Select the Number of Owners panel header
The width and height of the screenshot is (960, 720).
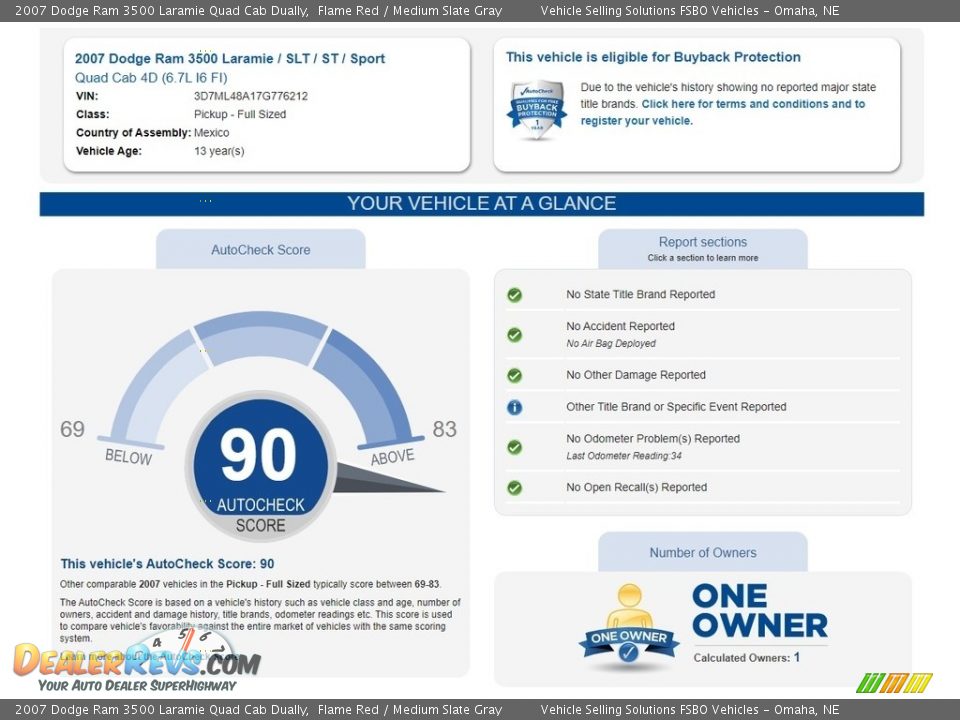pos(703,552)
